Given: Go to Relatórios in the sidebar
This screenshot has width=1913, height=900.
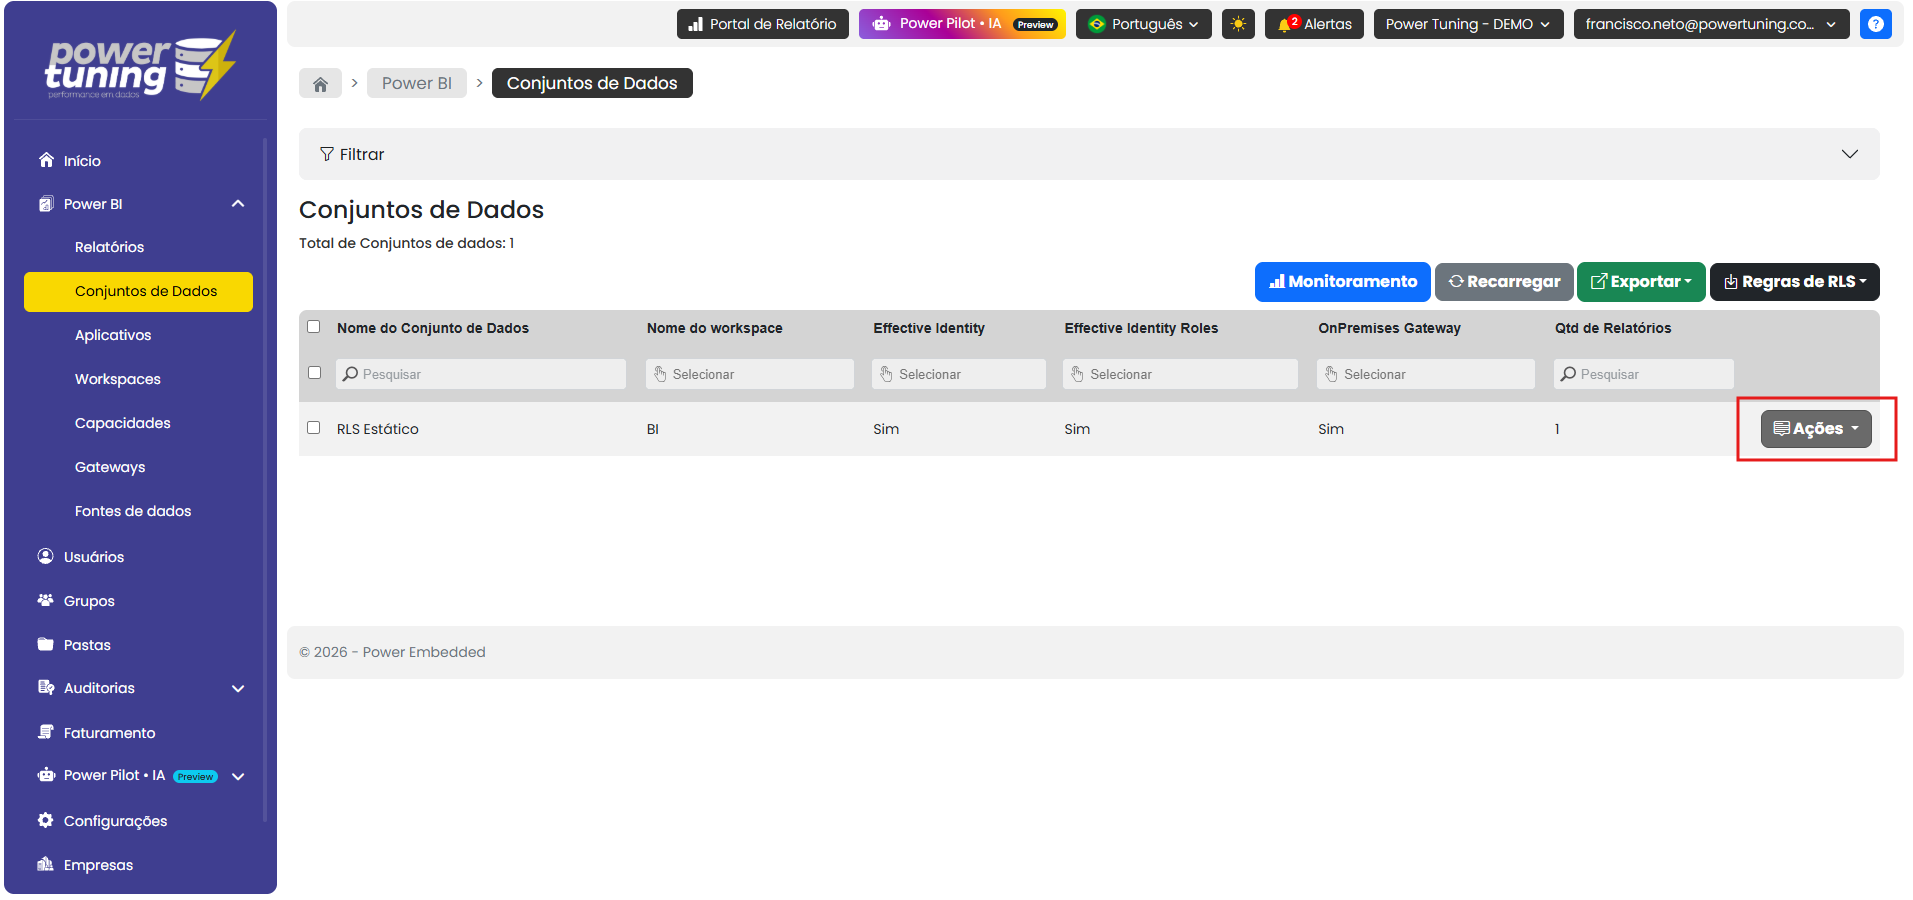Looking at the screenshot, I should click(x=109, y=247).
